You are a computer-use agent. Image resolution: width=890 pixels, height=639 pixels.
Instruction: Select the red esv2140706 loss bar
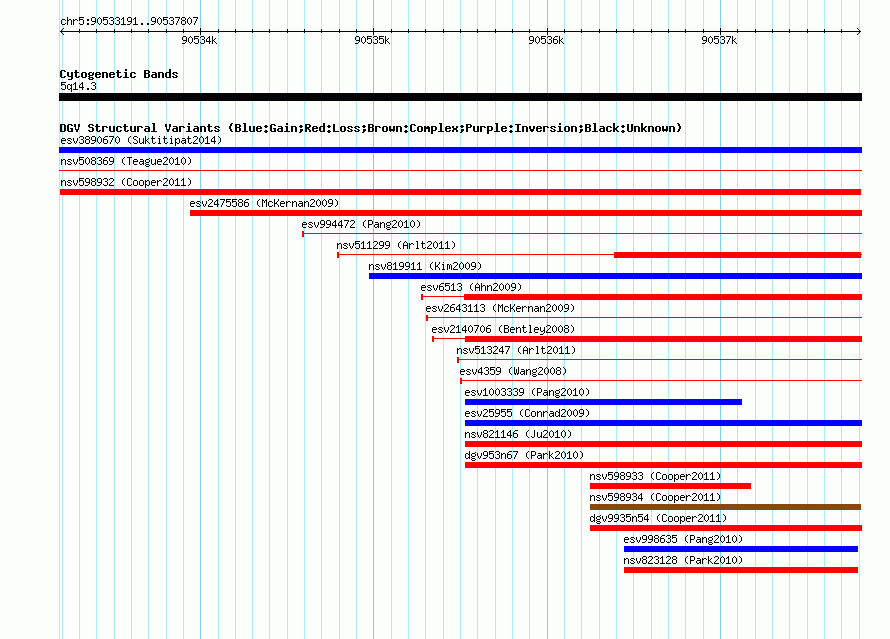[664, 339]
